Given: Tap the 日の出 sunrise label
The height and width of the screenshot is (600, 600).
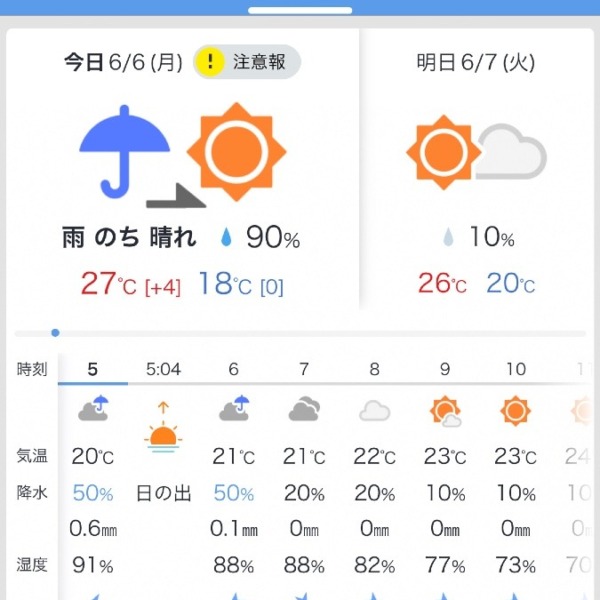Looking at the screenshot, I should tap(163, 493).
